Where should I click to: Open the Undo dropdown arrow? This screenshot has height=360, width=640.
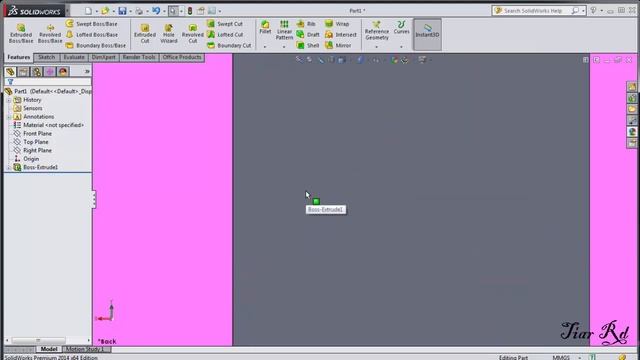coord(164,11)
